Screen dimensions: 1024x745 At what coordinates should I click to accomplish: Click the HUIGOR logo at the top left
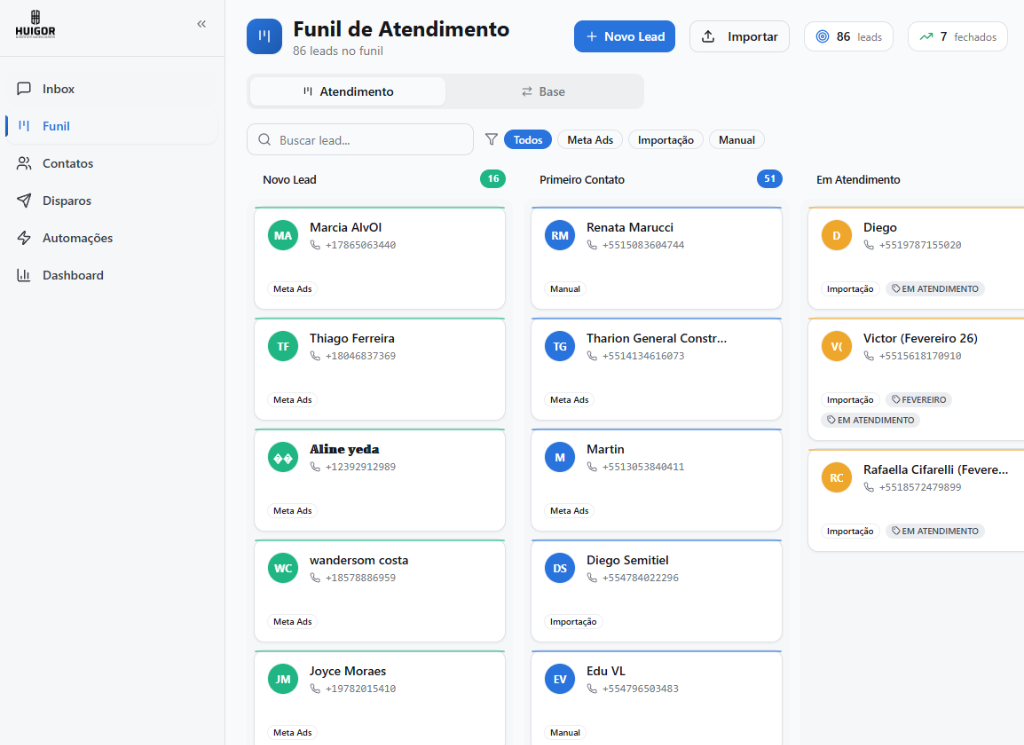(35, 24)
